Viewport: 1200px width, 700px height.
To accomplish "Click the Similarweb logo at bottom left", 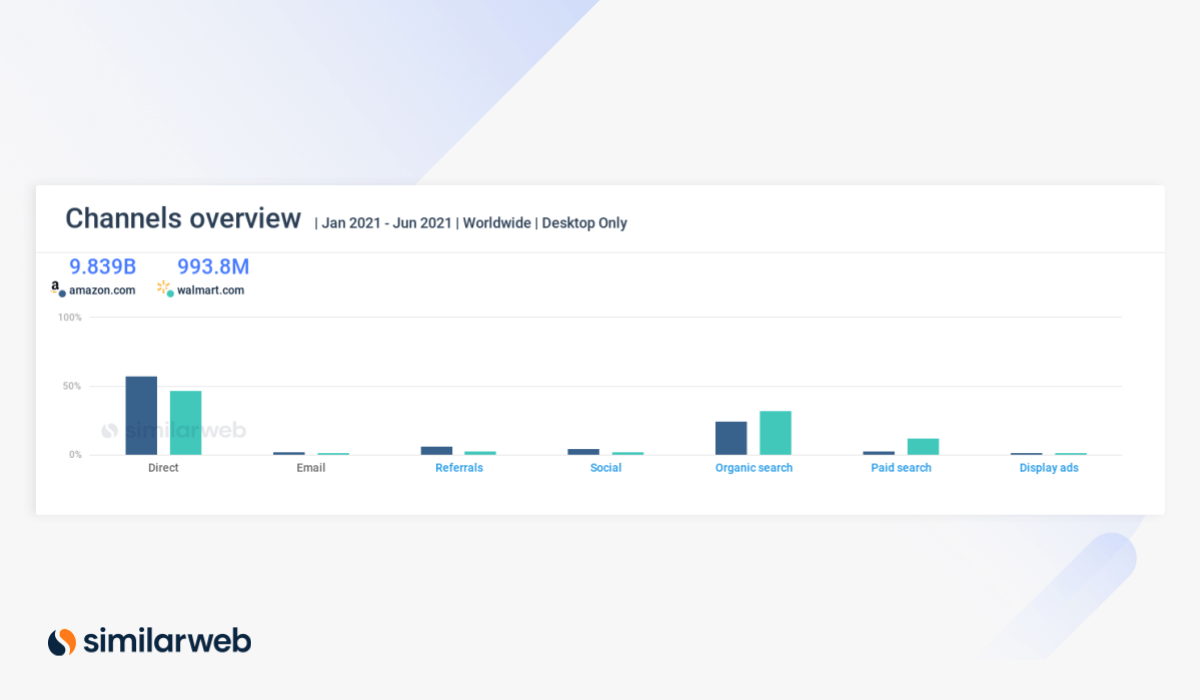I will point(149,641).
